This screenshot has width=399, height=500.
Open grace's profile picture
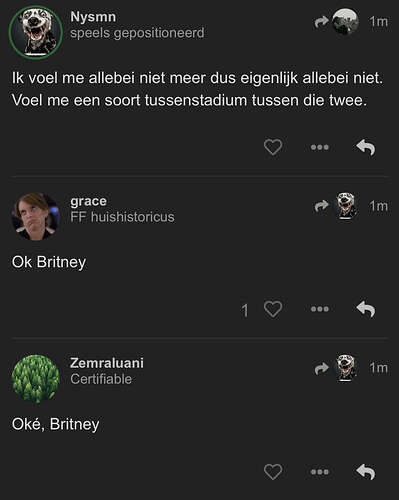click(36, 216)
